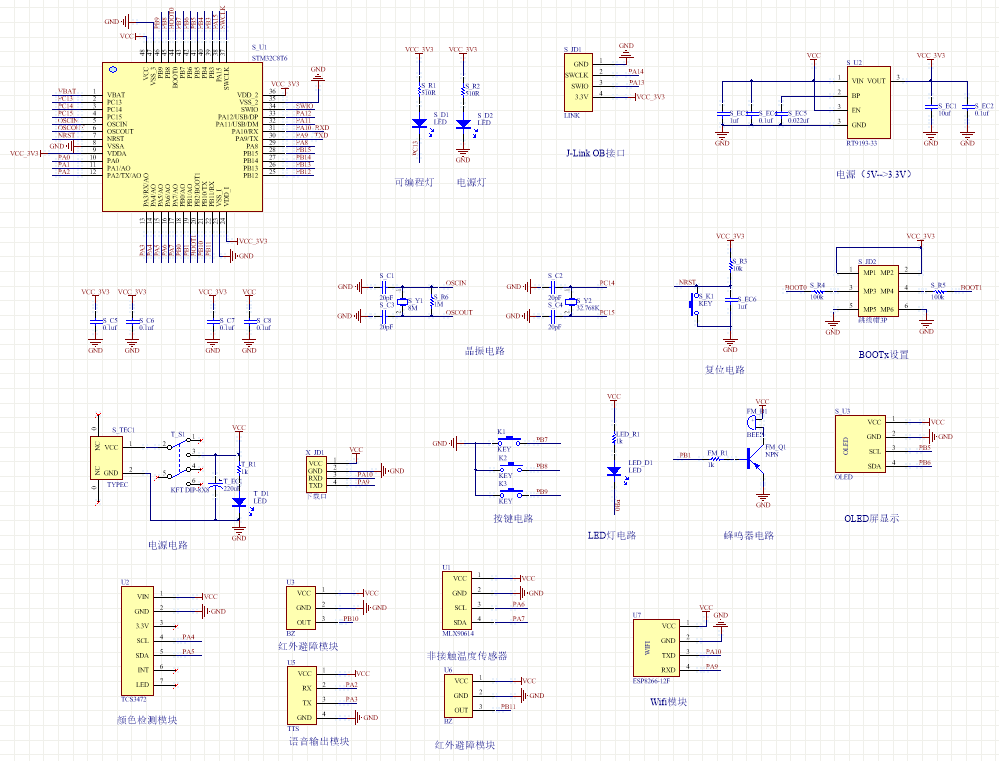
Task: Select the S_JD2 BOOT jumper header
Action: [x=879, y=290]
